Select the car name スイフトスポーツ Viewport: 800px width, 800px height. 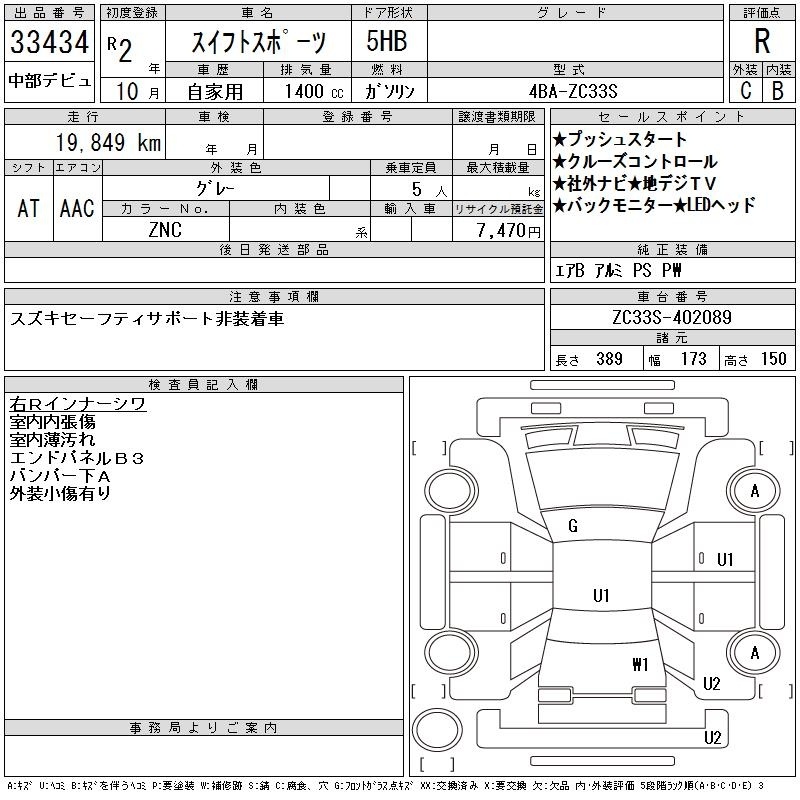258,43
